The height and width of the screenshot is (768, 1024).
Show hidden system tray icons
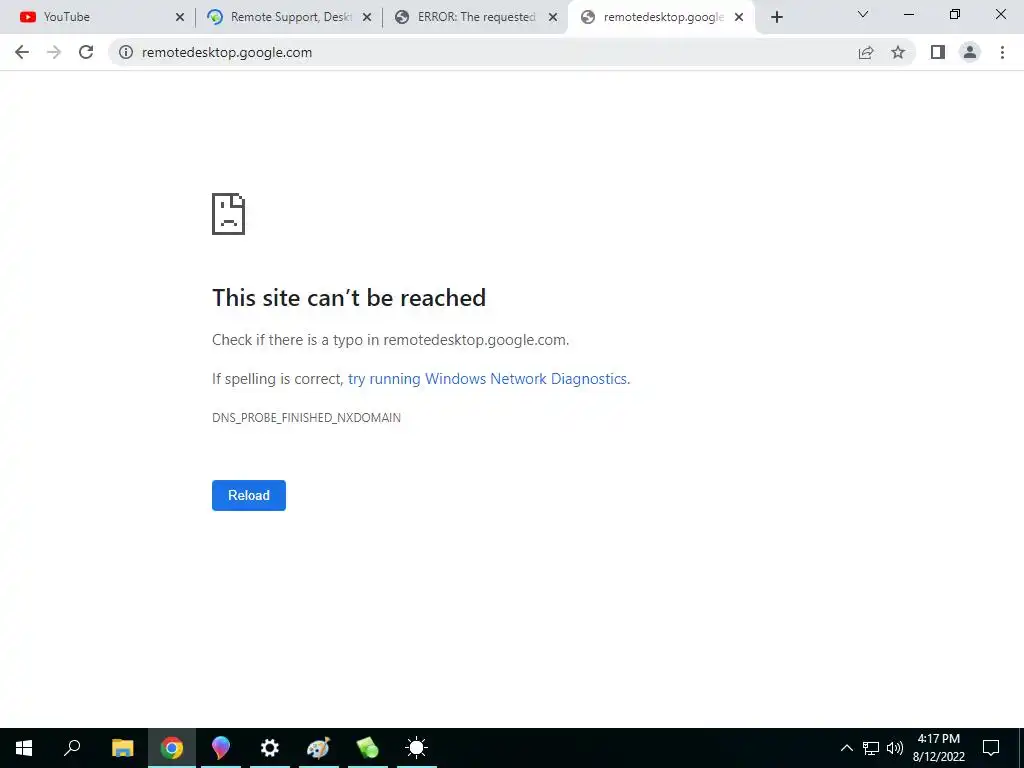coord(846,748)
